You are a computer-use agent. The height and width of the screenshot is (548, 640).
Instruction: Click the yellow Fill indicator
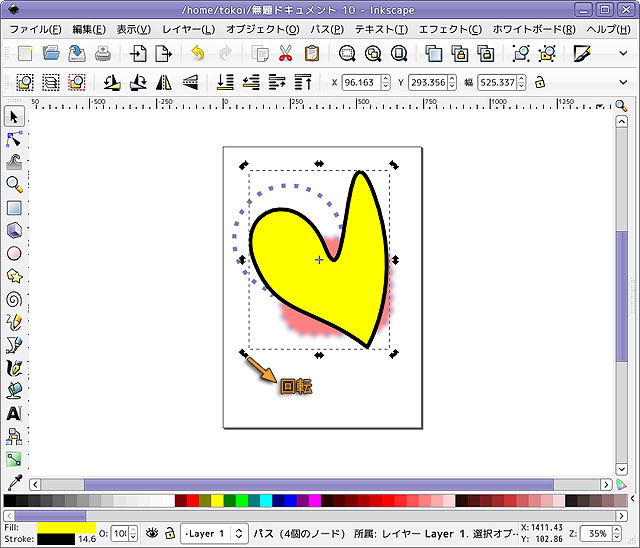(x=66, y=527)
